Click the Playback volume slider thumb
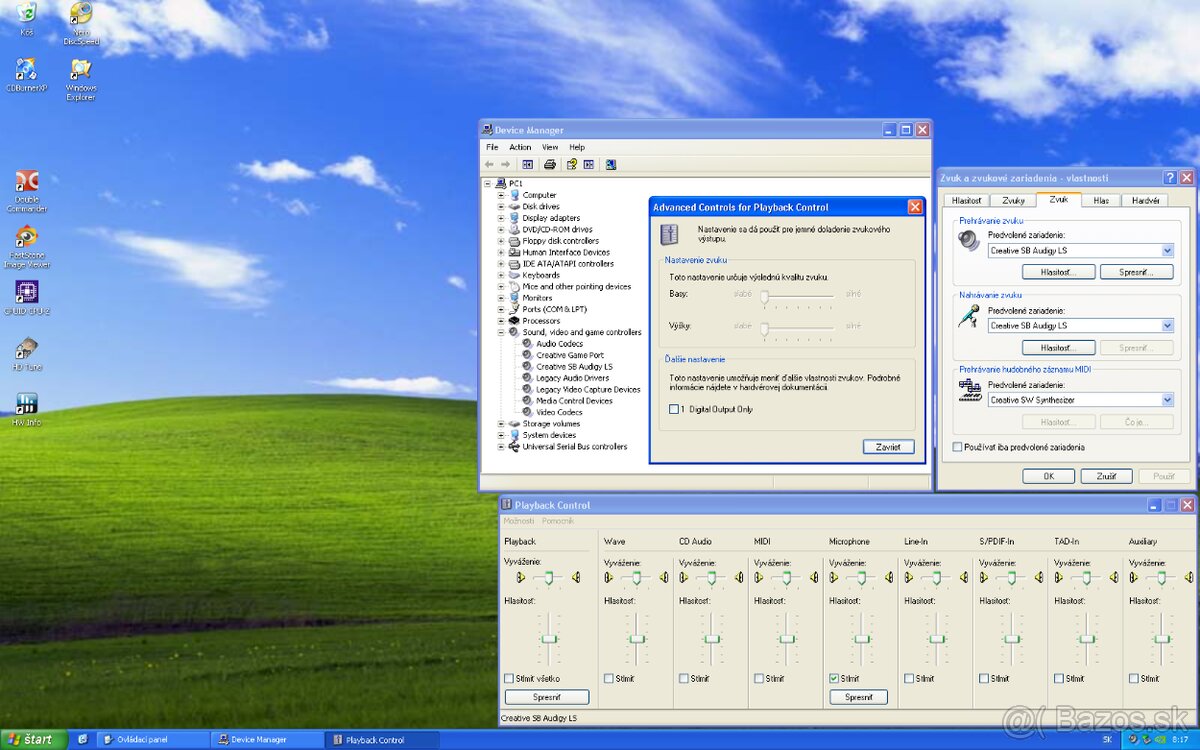The width and height of the screenshot is (1200, 750). [x=548, y=638]
